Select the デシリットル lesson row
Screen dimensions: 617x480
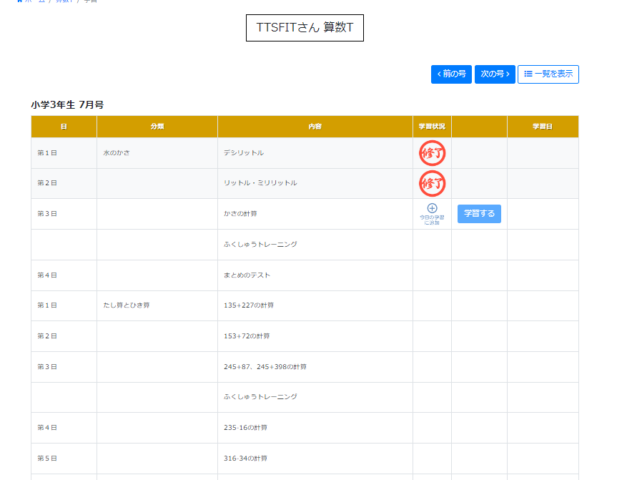pyautogui.click(x=244, y=153)
